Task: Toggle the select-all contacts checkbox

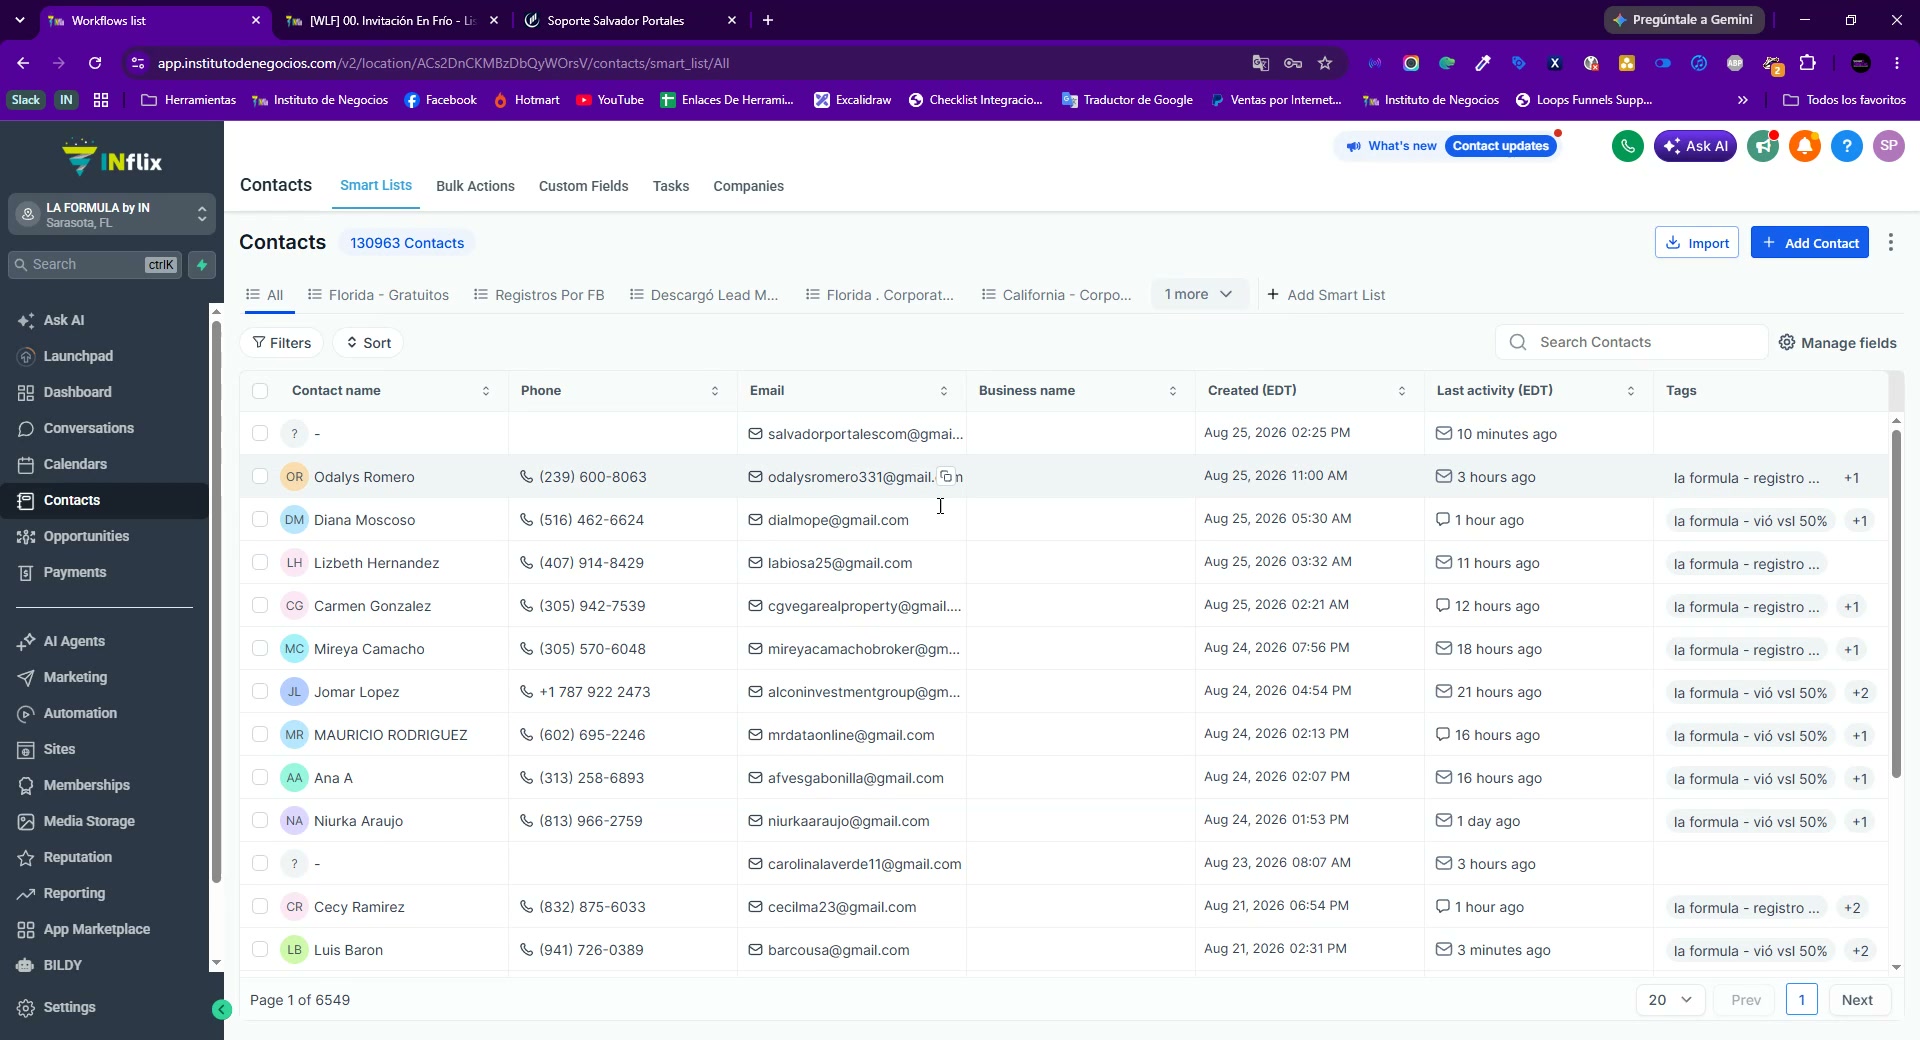Action: coord(260,391)
